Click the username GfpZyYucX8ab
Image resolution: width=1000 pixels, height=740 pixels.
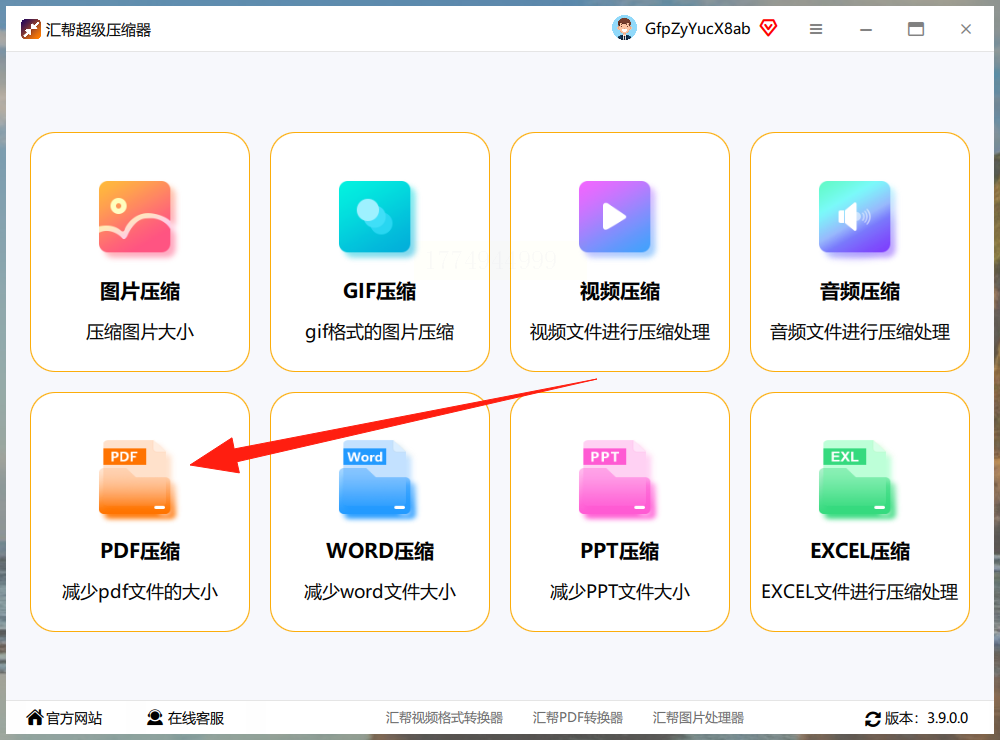tap(697, 29)
